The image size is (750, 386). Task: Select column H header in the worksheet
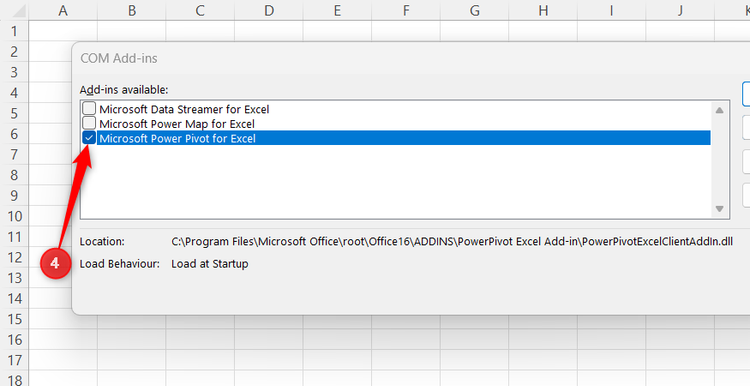(x=543, y=10)
